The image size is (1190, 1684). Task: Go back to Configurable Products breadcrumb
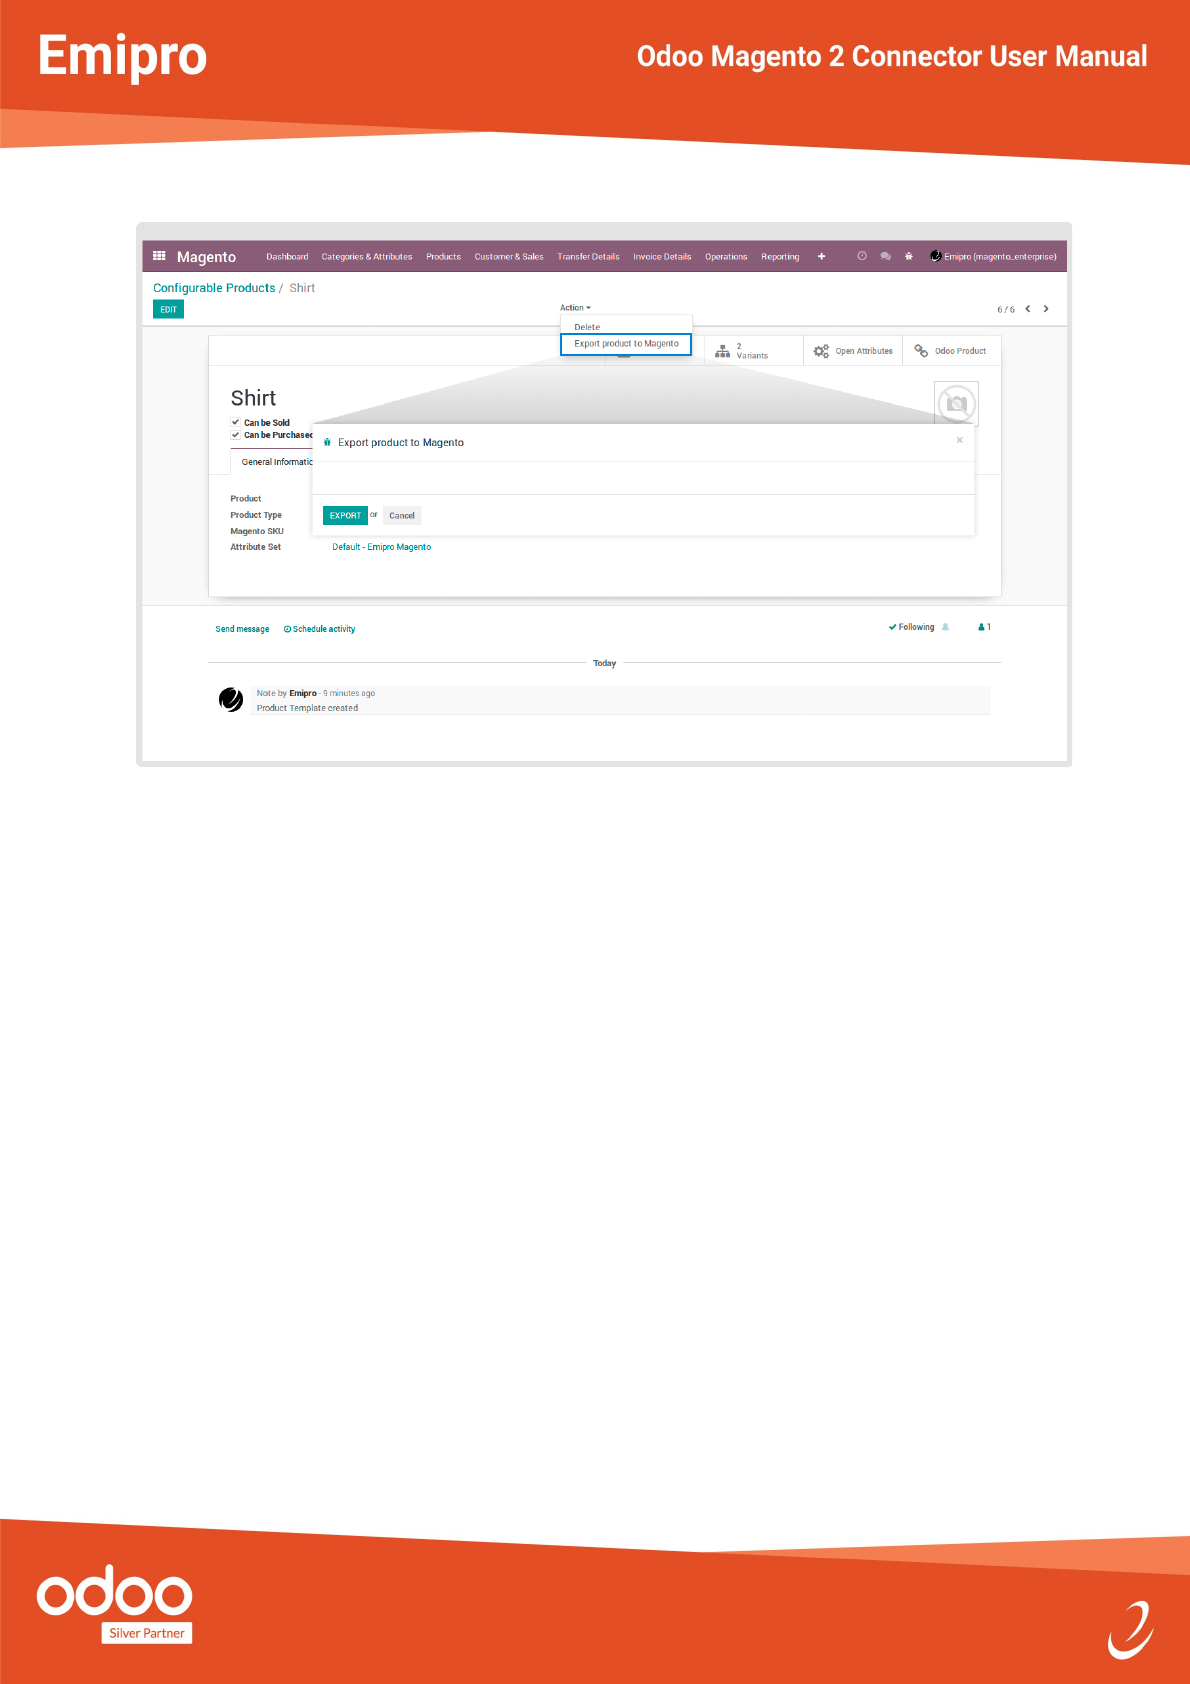(x=214, y=288)
